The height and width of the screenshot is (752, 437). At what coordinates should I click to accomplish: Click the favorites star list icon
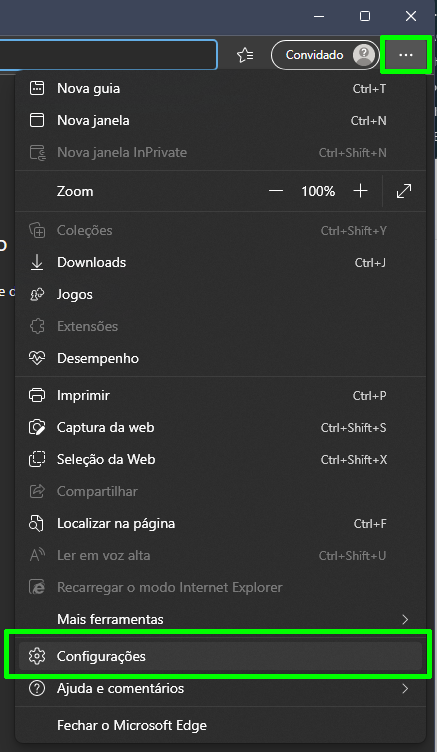[245, 55]
